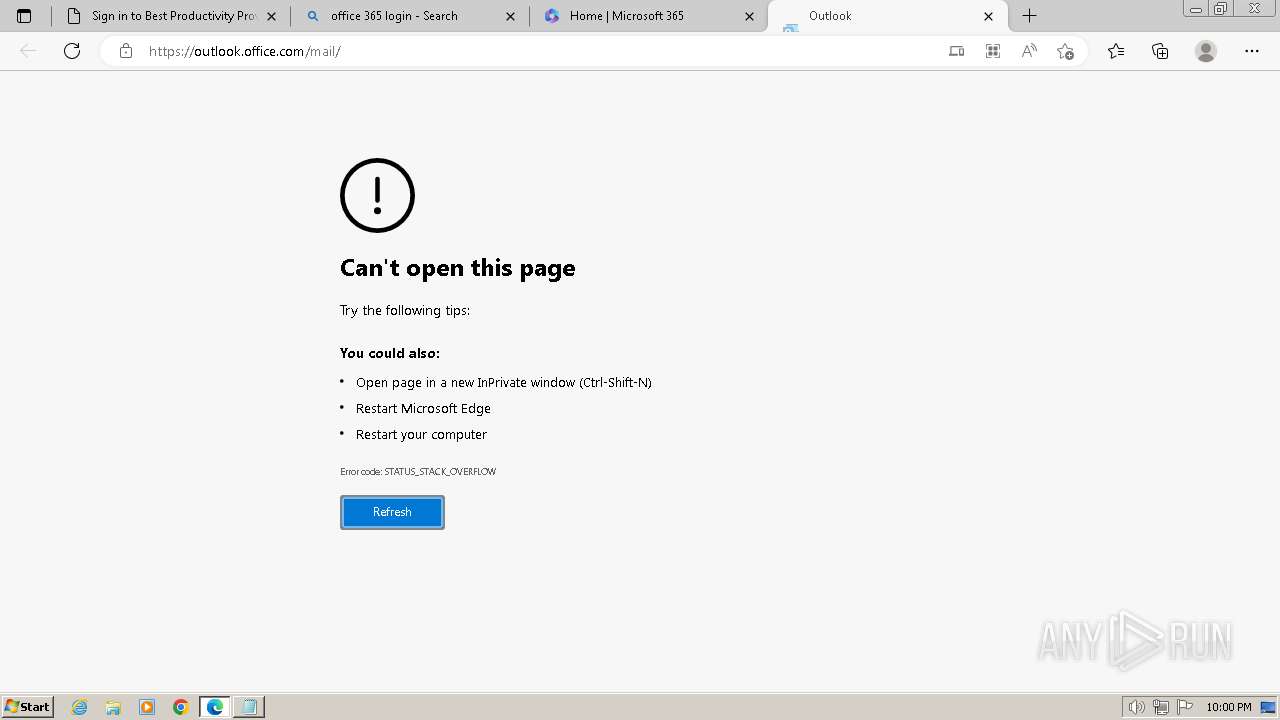
Task: Select the 'Can't open this page' heading
Action: pyautogui.click(x=458, y=268)
